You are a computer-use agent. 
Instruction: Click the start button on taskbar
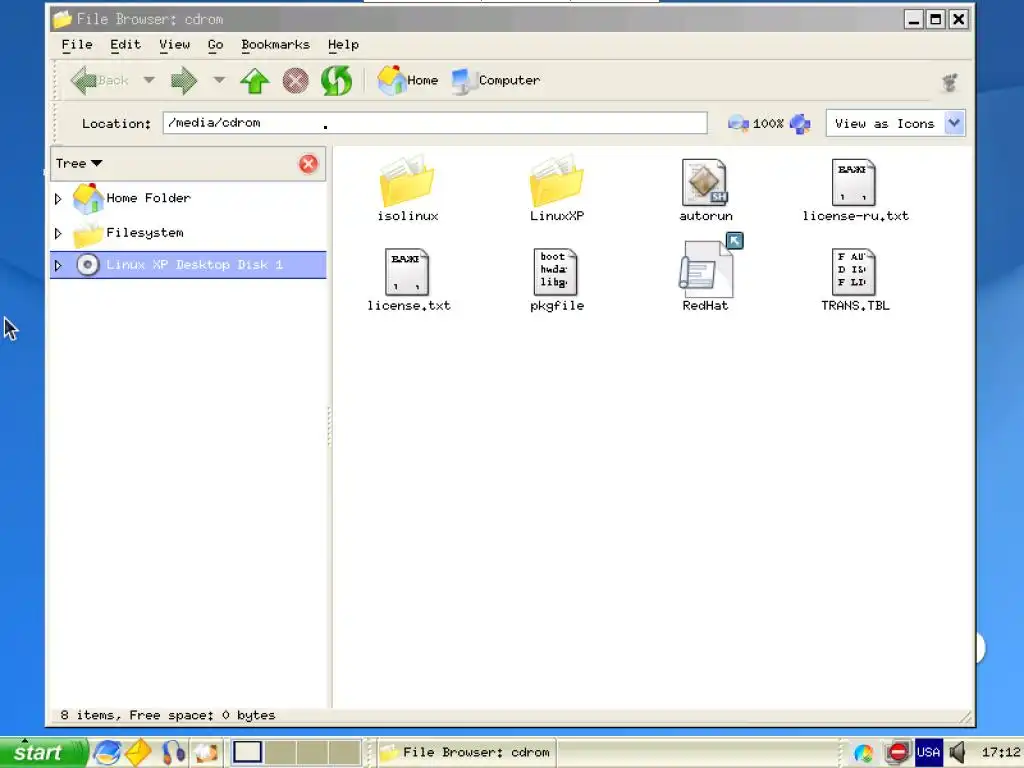43,752
